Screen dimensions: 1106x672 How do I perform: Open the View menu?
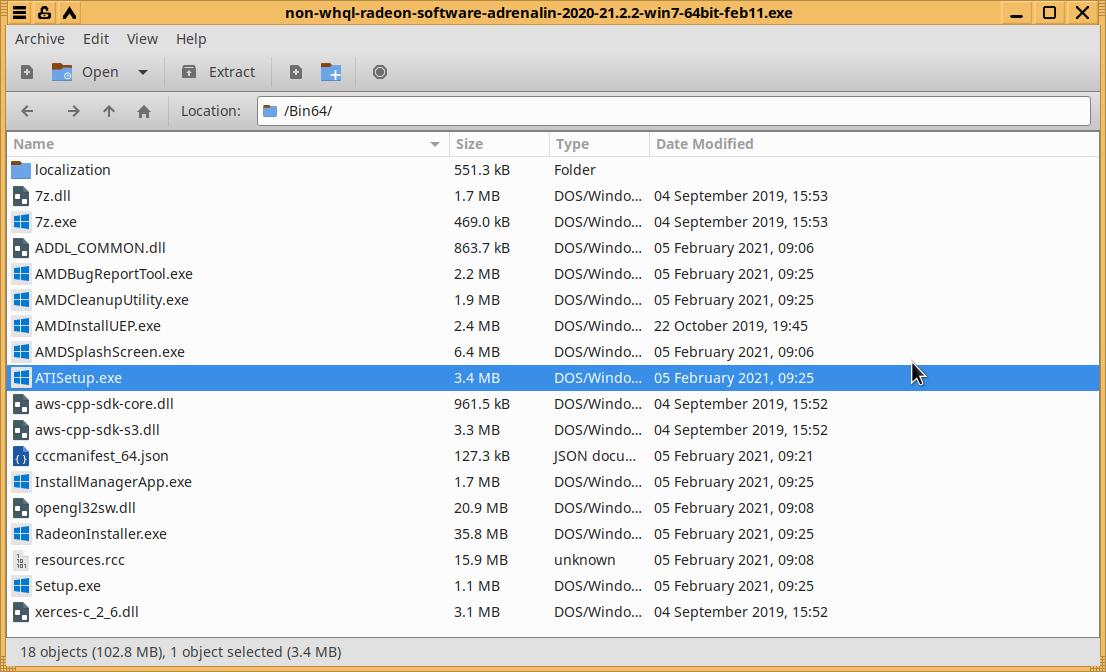click(x=142, y=39)
